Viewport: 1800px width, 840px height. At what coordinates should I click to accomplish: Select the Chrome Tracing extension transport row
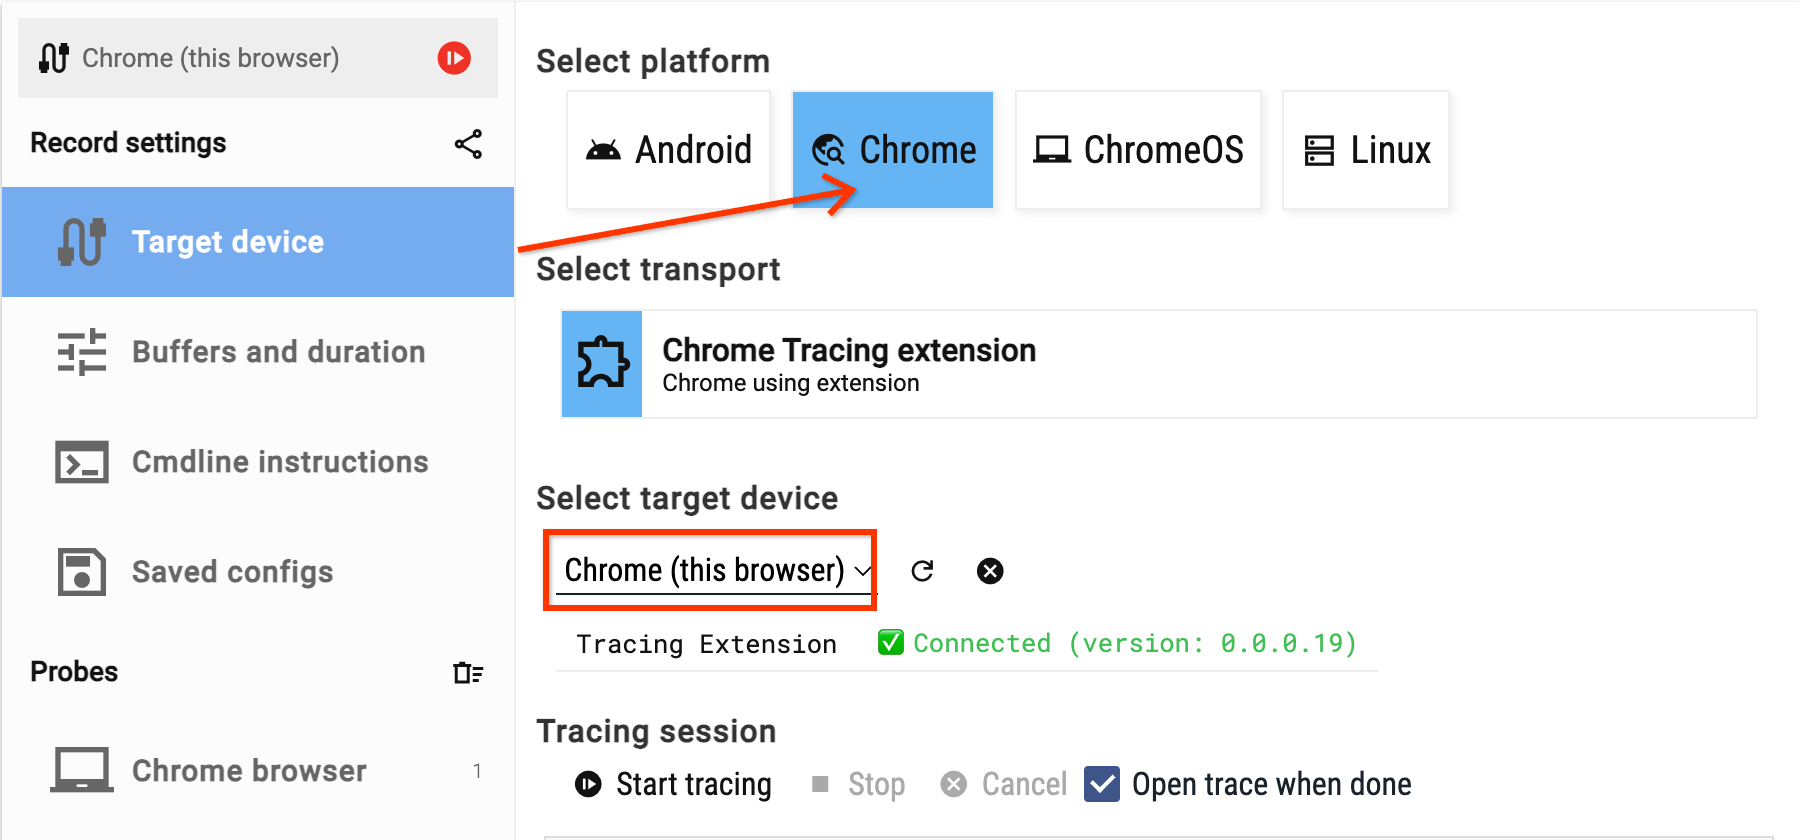tap(1159, 364)
